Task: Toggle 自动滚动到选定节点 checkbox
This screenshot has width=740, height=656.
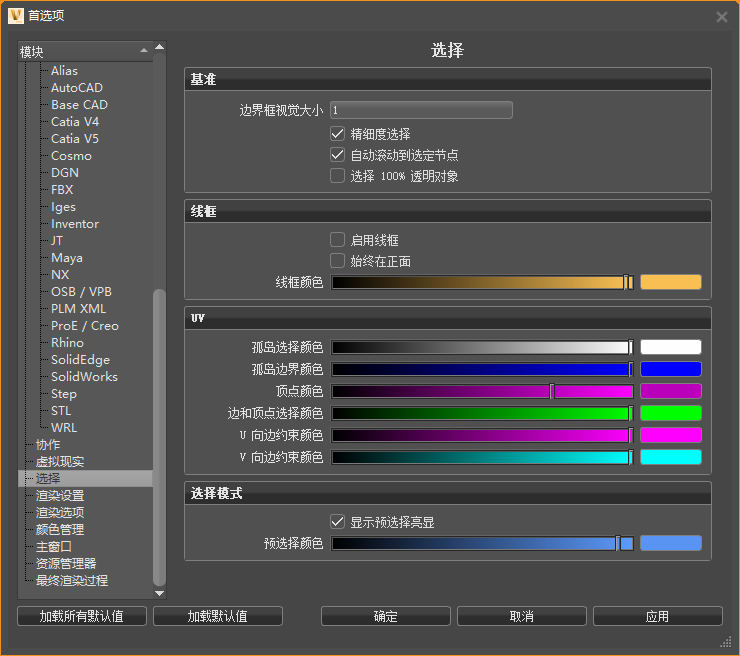Action: point(337,155)
